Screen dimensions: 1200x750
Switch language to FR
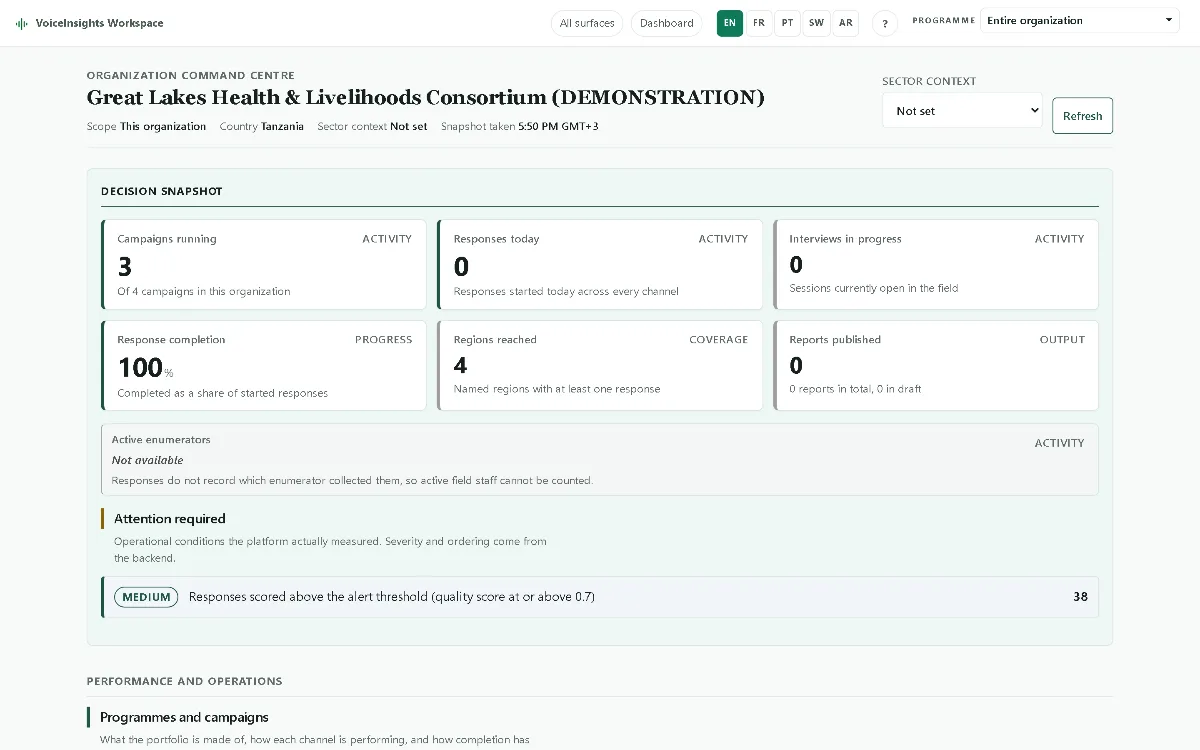pyautogui.click(x=759, y=23)
